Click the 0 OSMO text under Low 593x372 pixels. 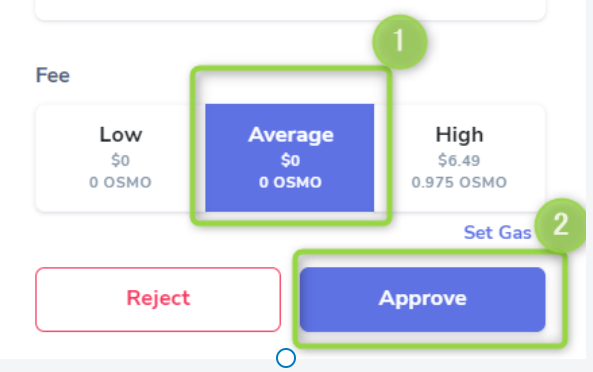[120, 183]
